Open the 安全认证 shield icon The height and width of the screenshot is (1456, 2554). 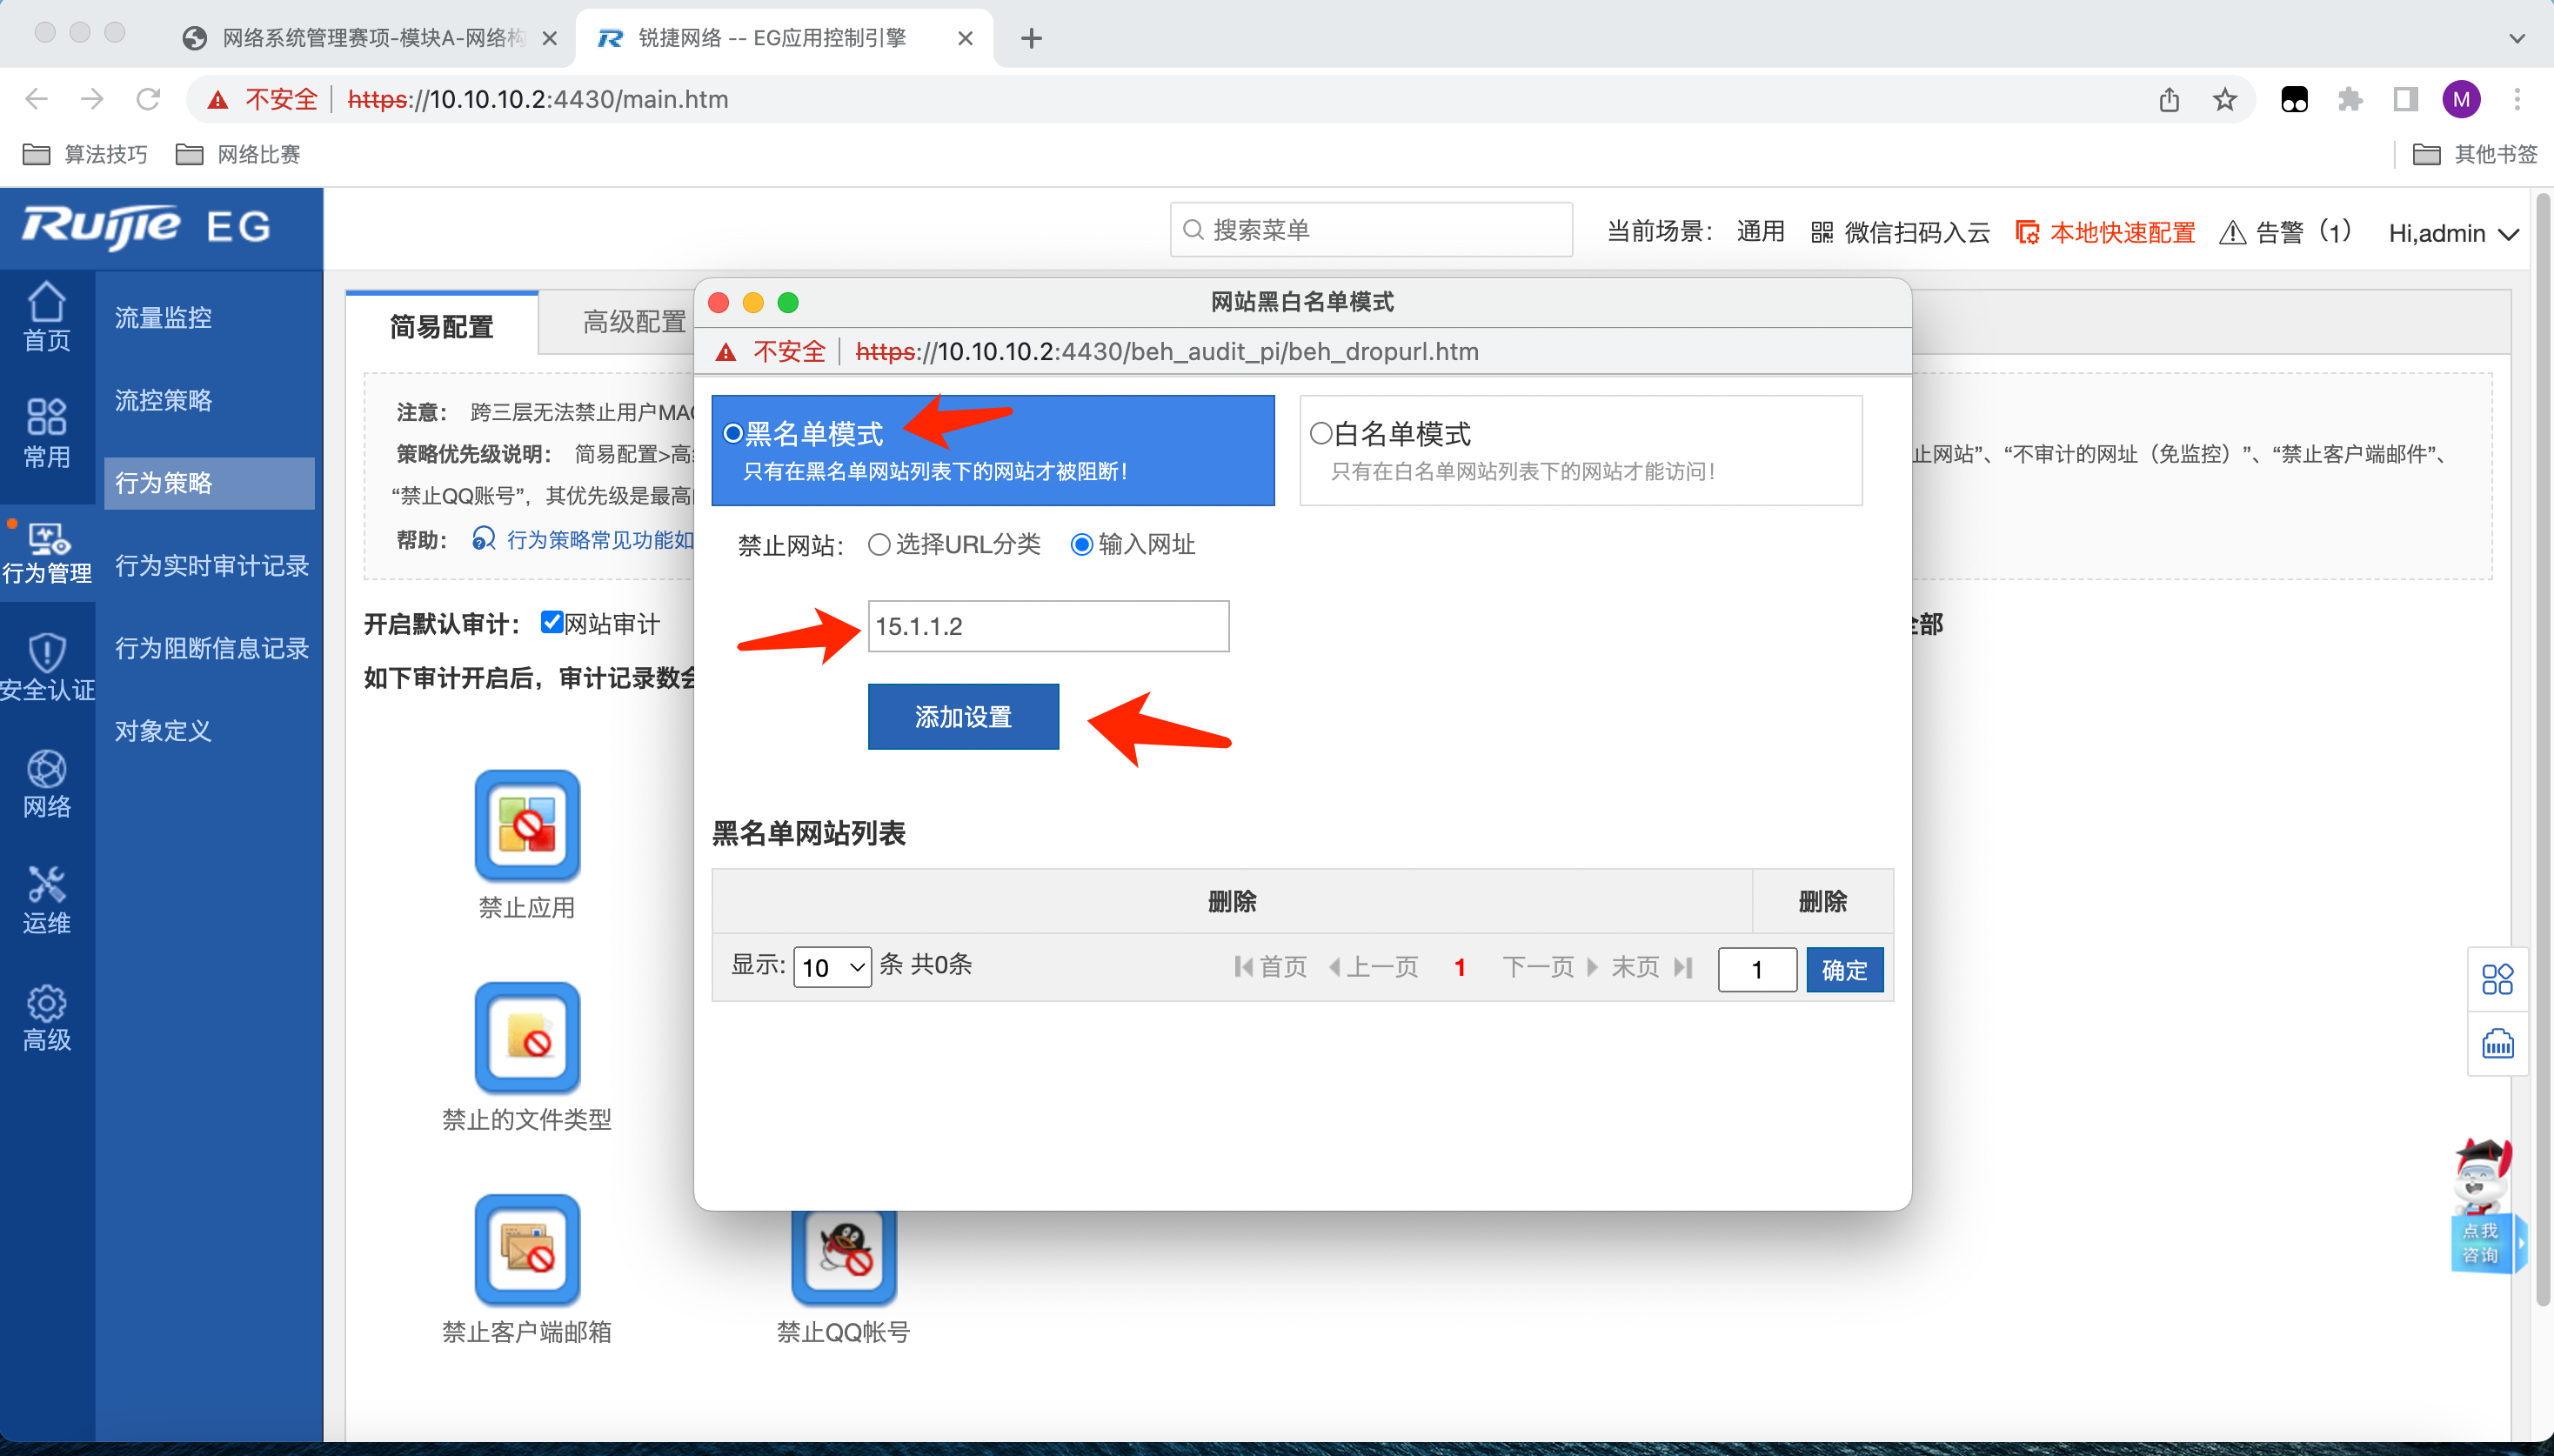click(47, 667)
